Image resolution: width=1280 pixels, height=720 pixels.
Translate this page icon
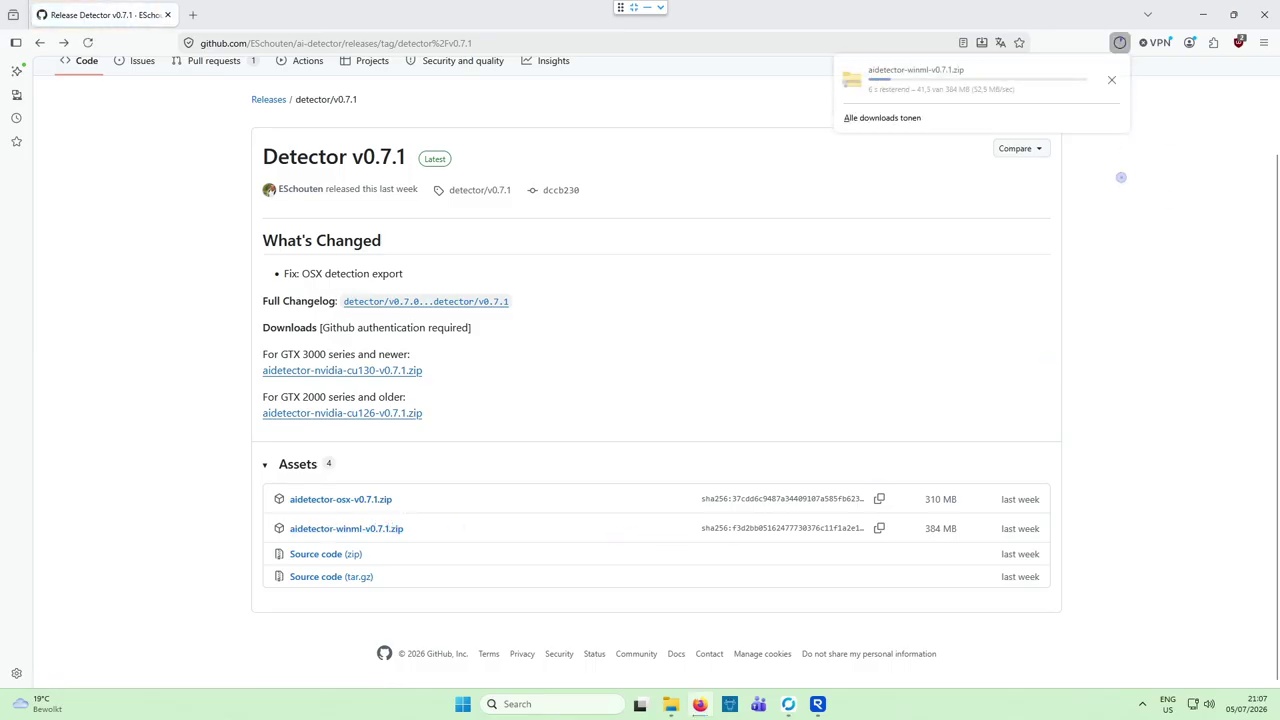click(x=1000, y=43)
